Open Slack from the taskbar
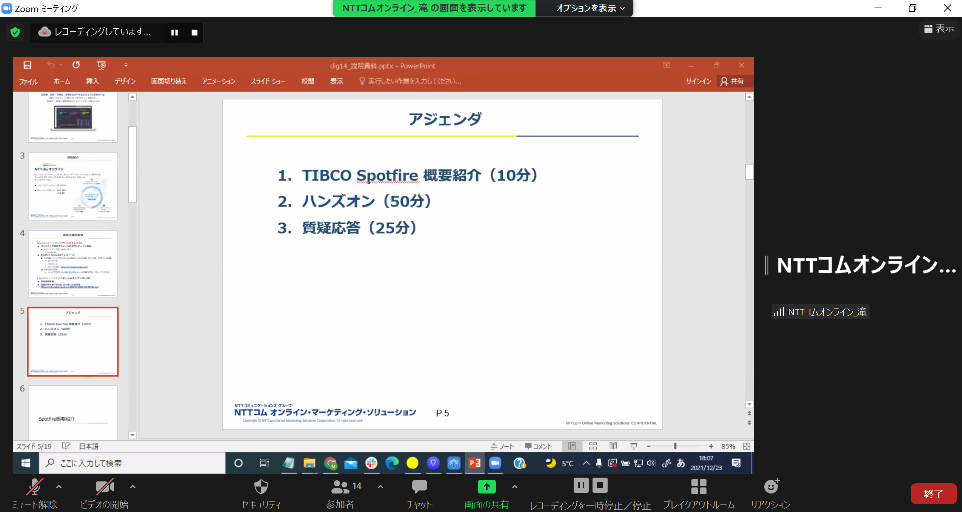 371,463
